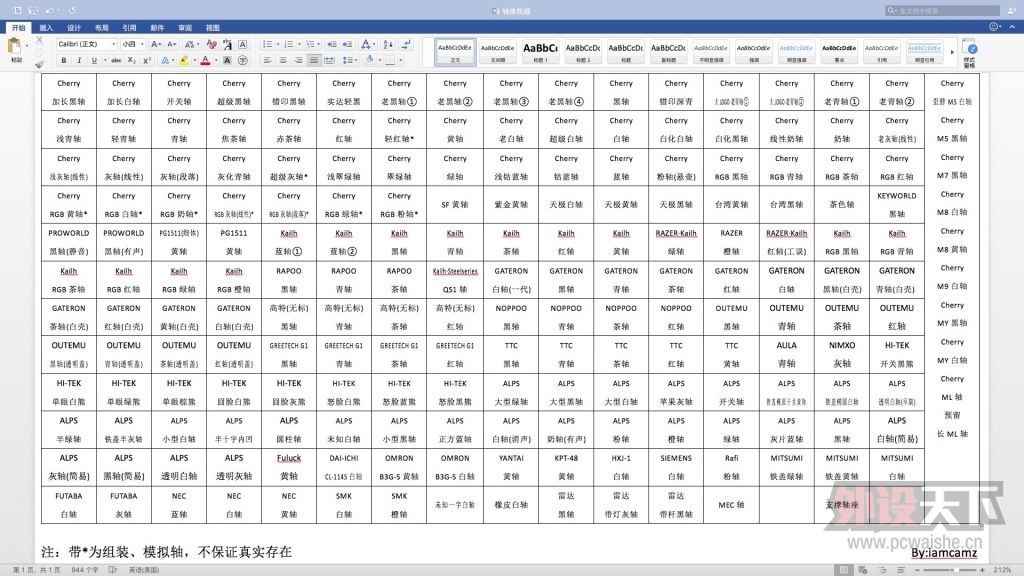This screenshot has height=576, width=1024.
Task: Click the distributed alignment icon
Action: click(x=329, y=60)
